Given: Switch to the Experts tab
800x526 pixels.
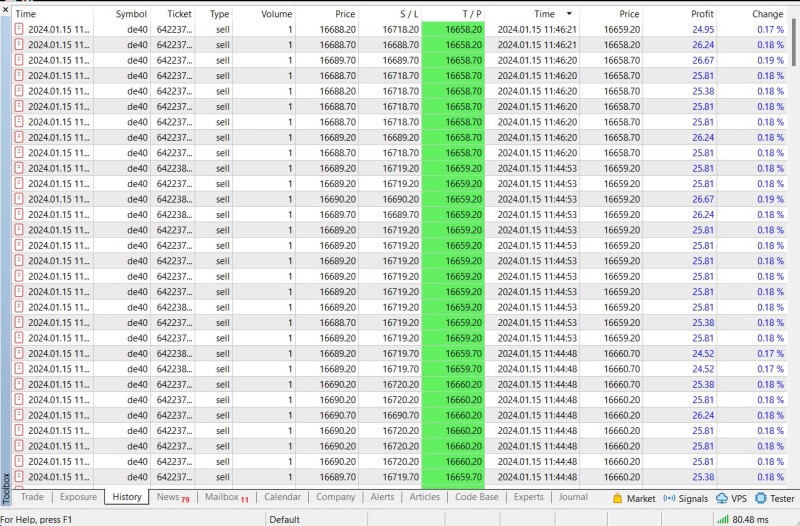Looking at the screenshot, I should tap(529, 497).
